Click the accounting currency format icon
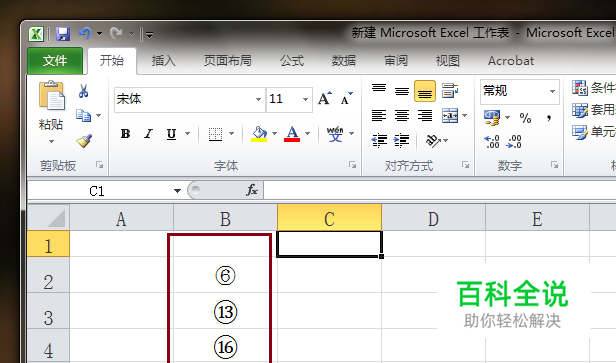This screenshot has height=363, width=616. (492, 117)
